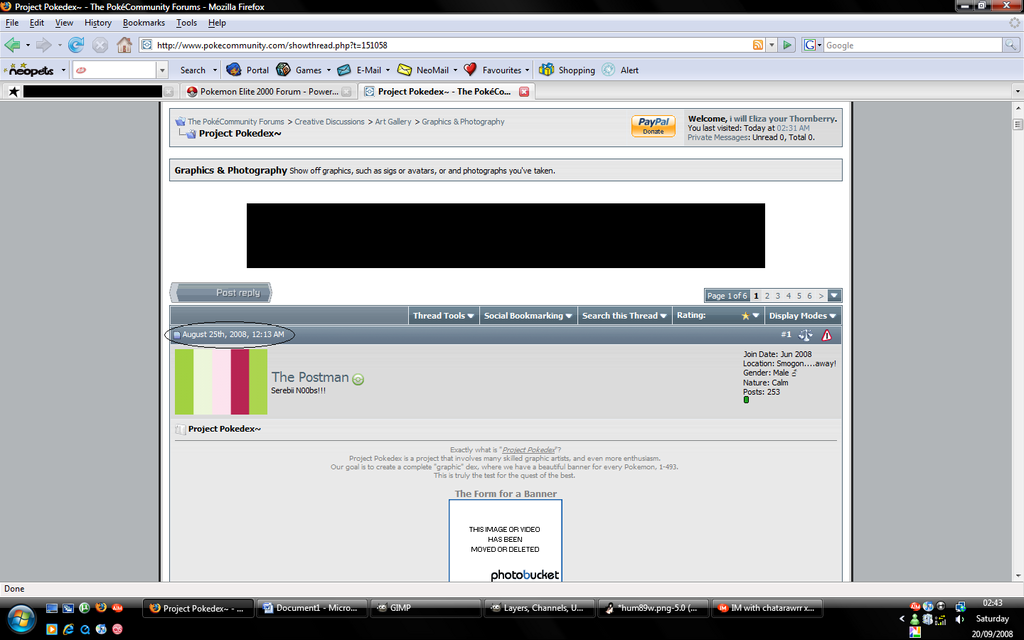Click the Stop loading icon

click(x=100, y=45)
